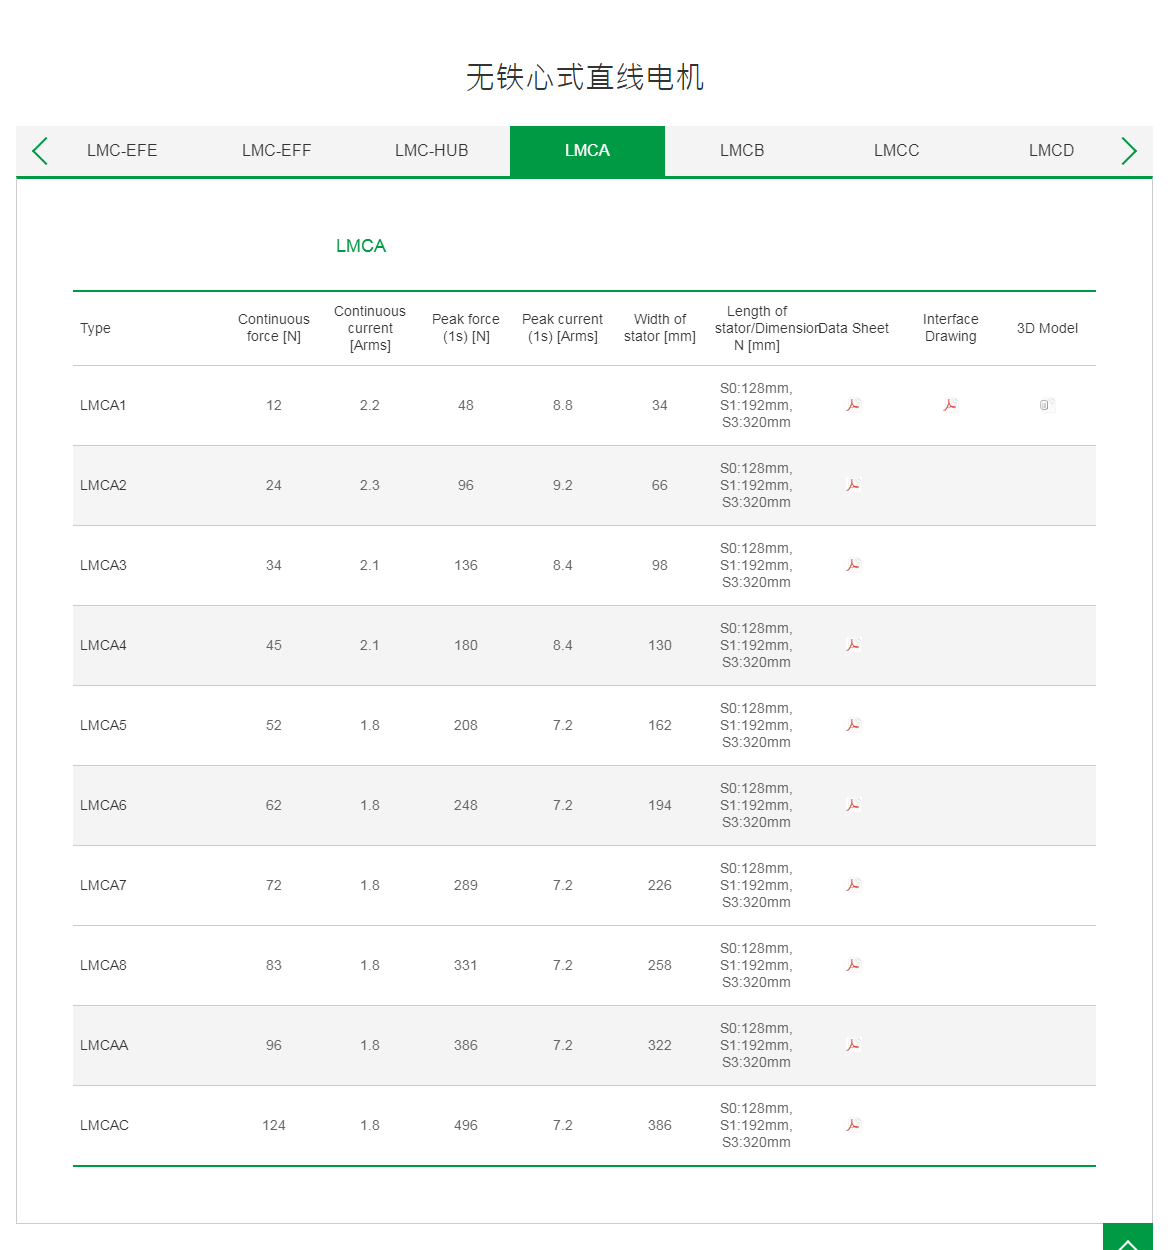Download the LMCA1 3D model file

[1047, 405]
